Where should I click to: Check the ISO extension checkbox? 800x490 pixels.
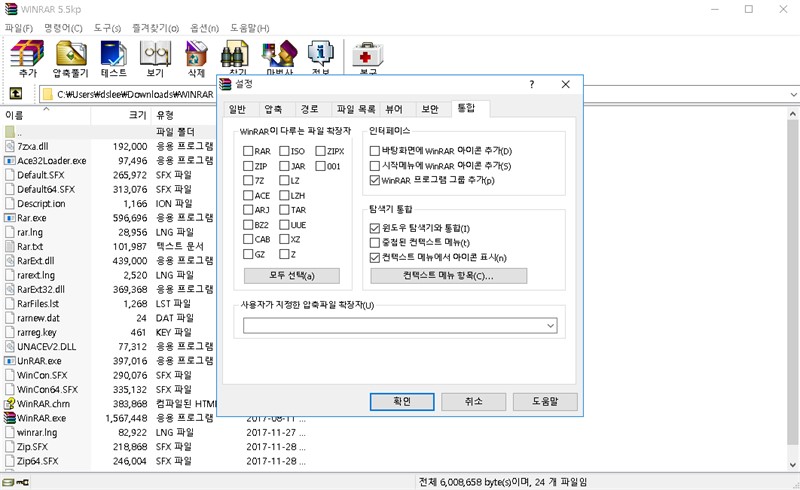click(284, 151)
